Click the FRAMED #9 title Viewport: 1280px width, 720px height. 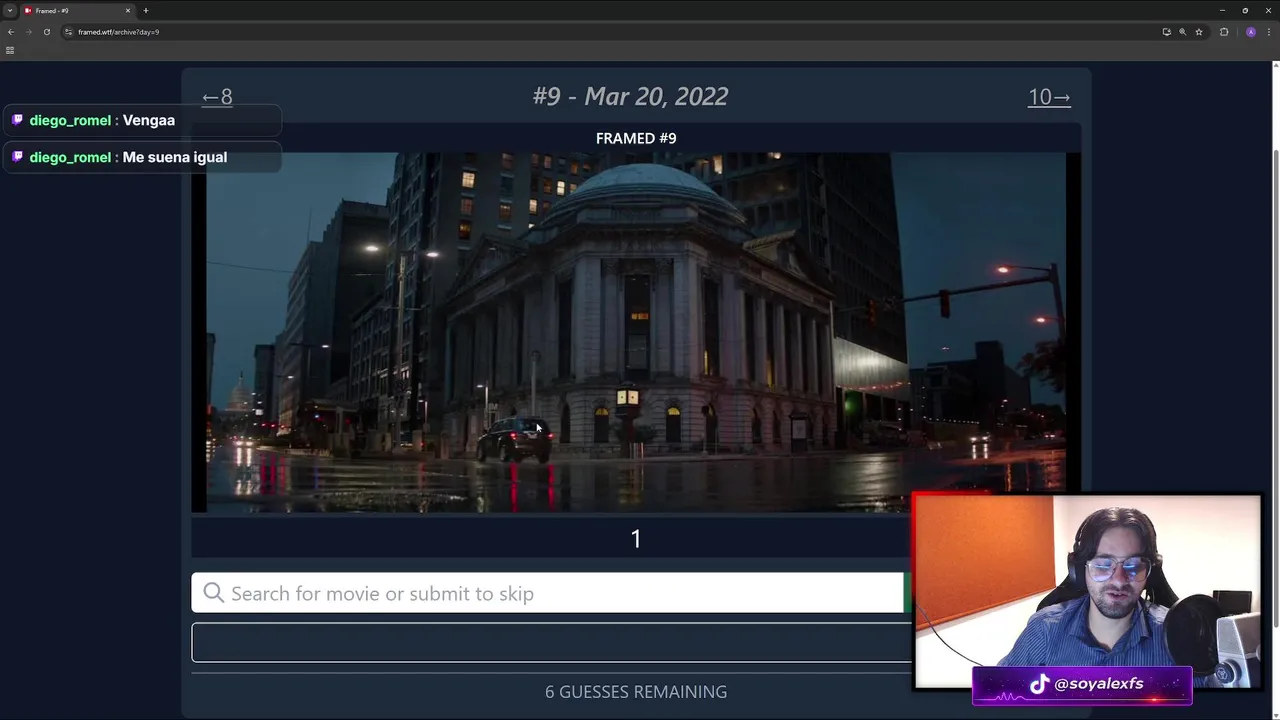click(x=636, y=138)
